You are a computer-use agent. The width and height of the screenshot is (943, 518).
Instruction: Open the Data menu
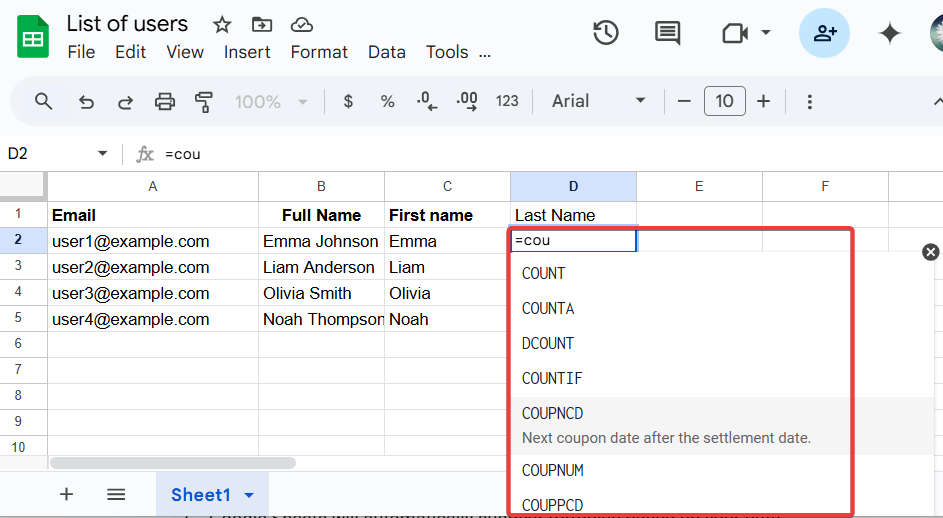click(387, 52)
